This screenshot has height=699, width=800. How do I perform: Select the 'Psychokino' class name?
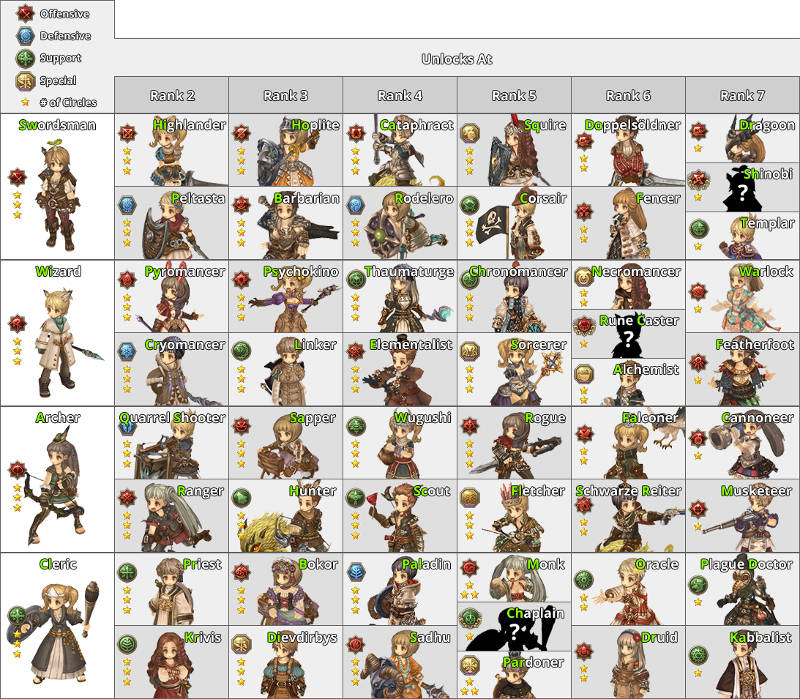[301, 272]
